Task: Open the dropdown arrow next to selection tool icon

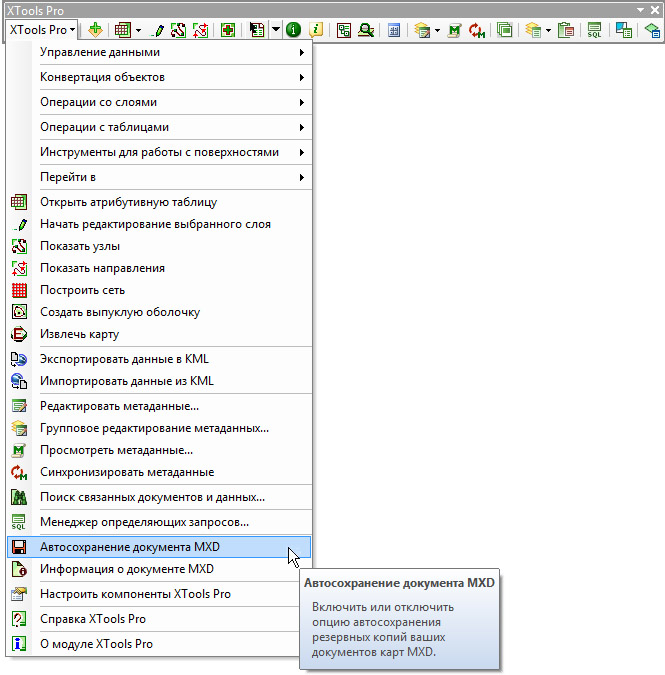Action: (275, 30)
